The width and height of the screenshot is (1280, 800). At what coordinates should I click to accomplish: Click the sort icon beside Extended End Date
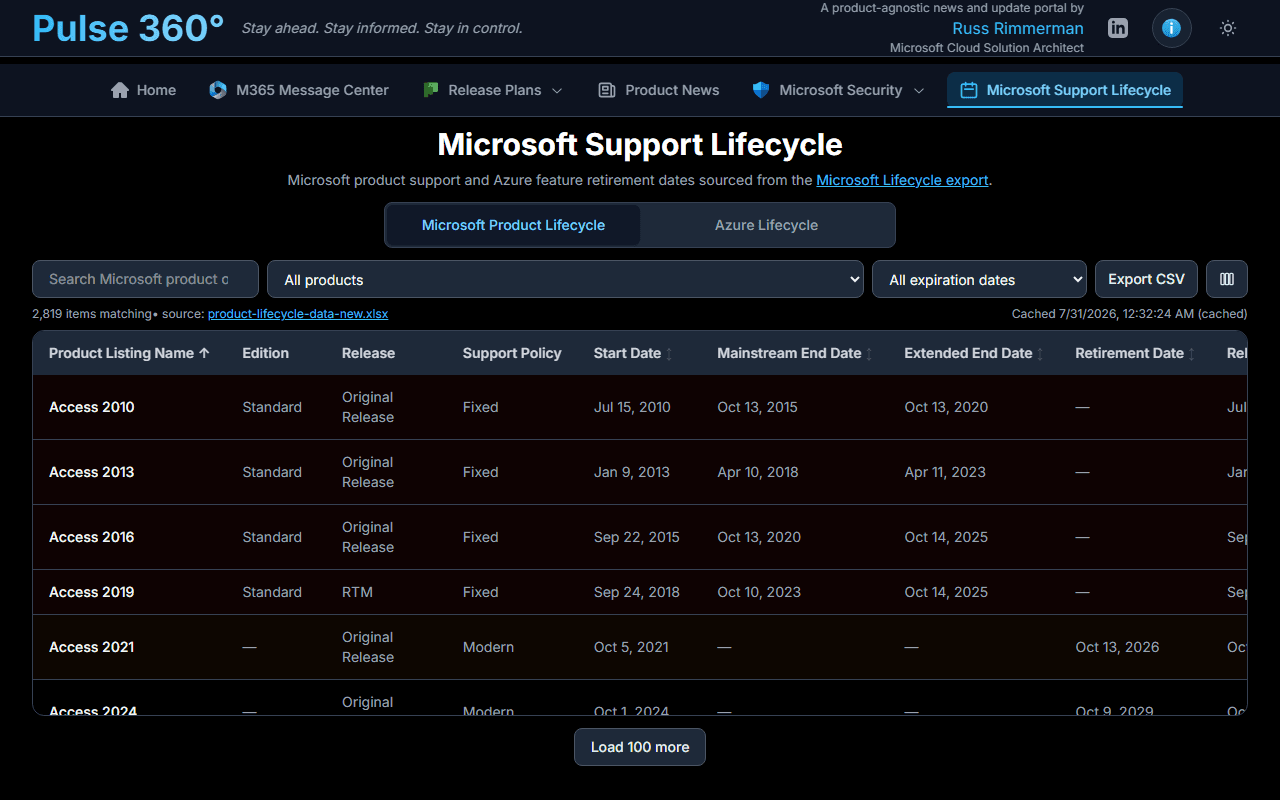[1040, 354]
